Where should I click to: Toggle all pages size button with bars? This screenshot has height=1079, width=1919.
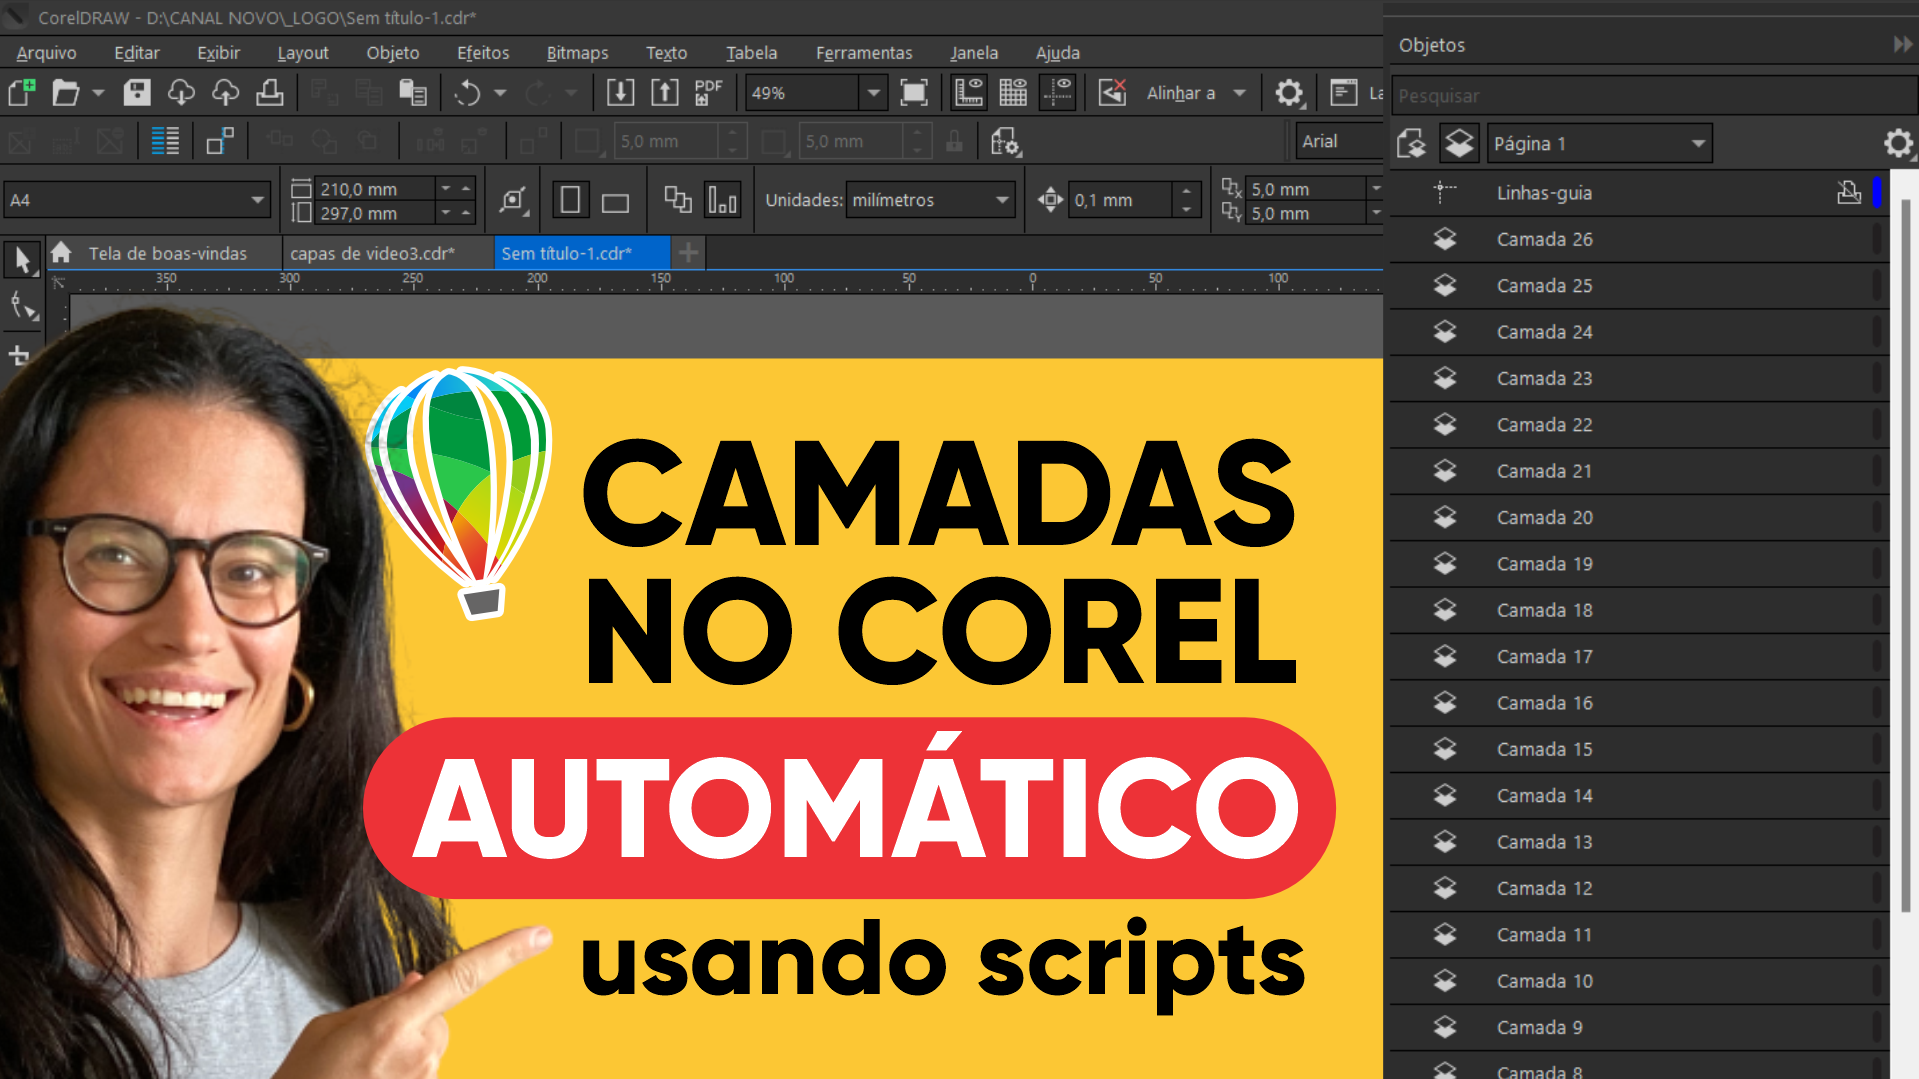(721, 200)
